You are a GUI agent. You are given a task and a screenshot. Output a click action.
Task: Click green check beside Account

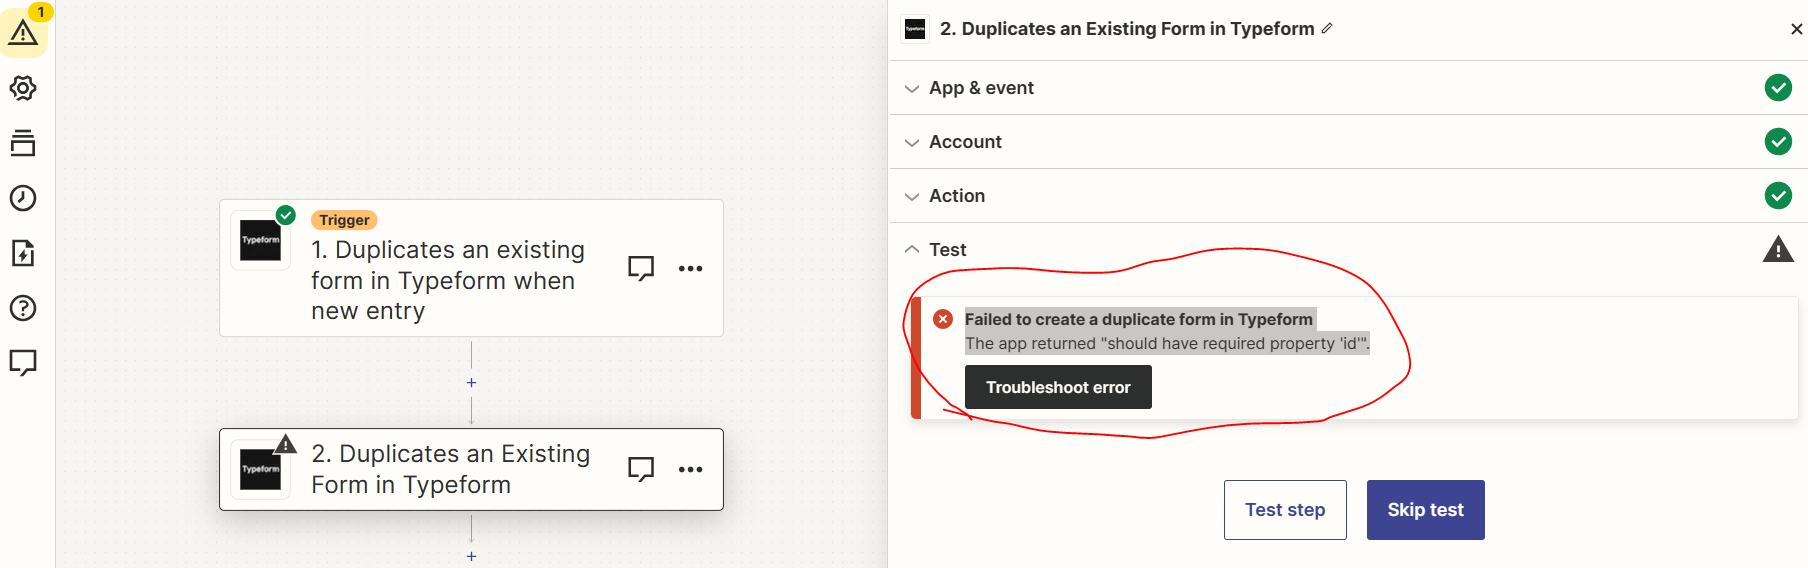click(1778, 142)
